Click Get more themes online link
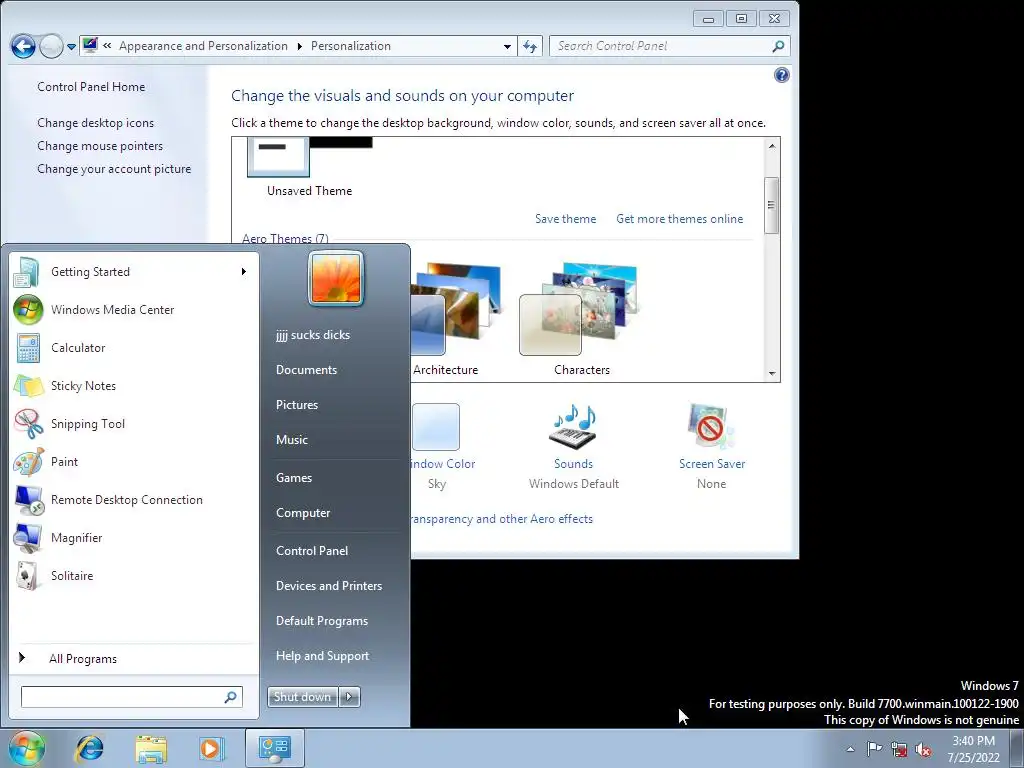 680,219
